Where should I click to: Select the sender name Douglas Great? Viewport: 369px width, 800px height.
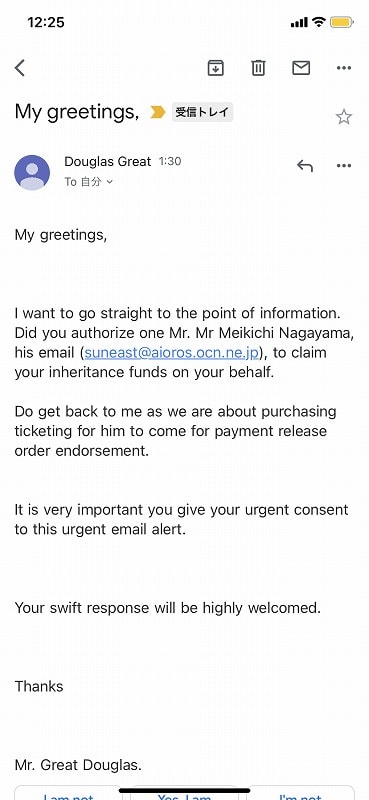(108, 162)
